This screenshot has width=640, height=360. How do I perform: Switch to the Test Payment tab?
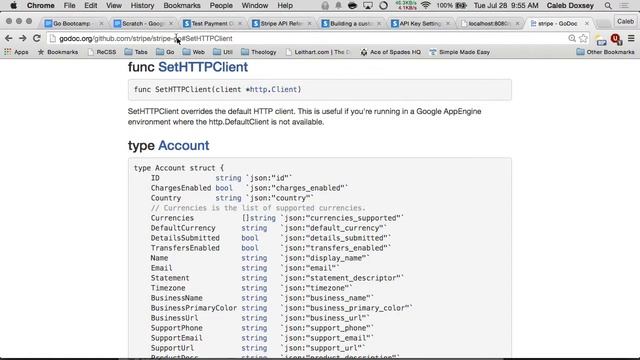(x=212, y=24)
